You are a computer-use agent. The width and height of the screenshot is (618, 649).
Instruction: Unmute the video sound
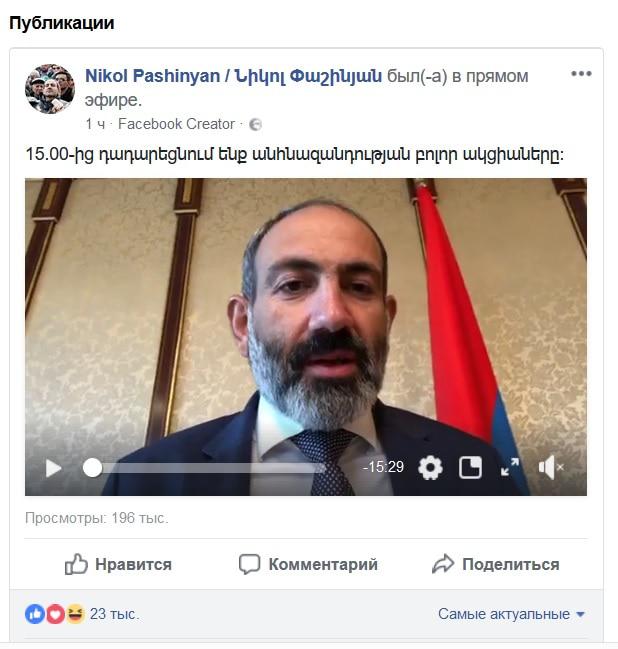(x=551, y=467)
